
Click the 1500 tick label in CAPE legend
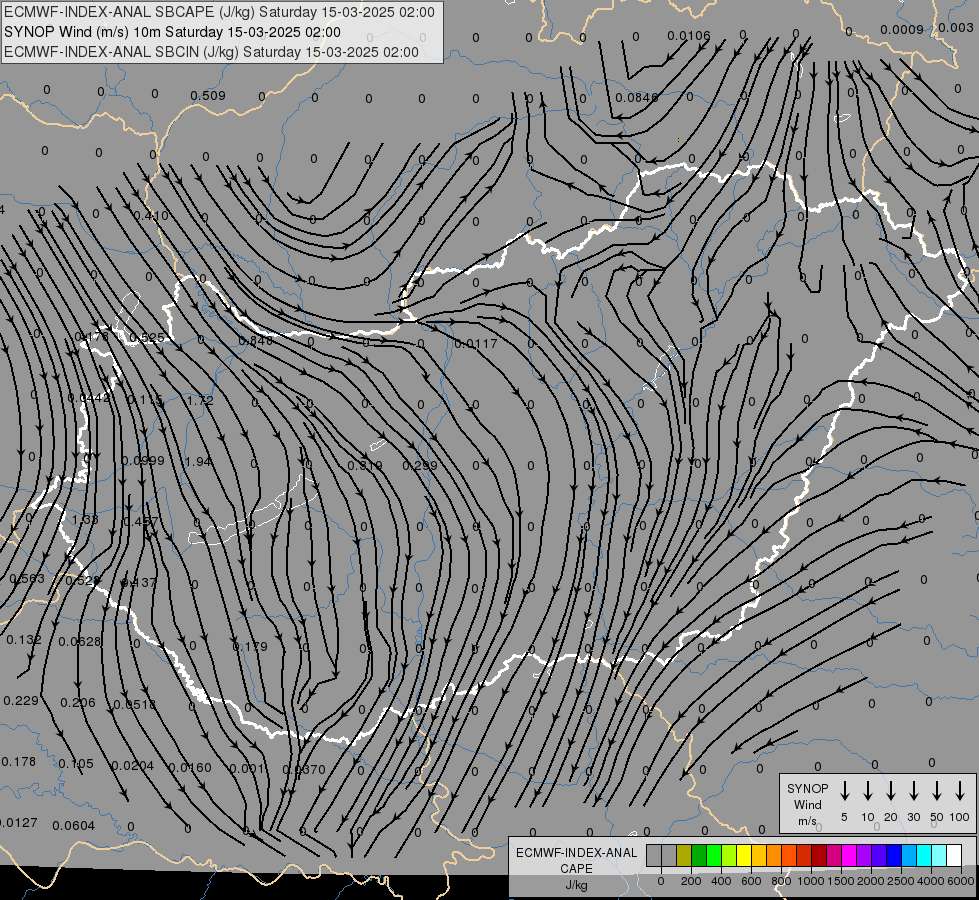[x=841, y=881]
